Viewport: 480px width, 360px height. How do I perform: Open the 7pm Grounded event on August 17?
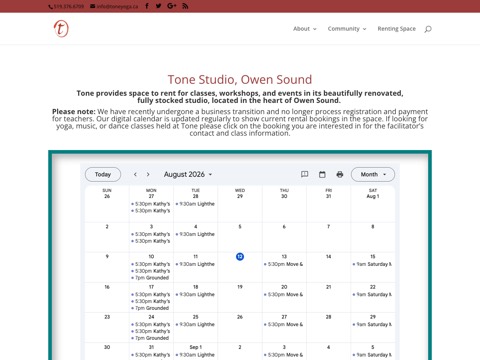click(151, 308)
